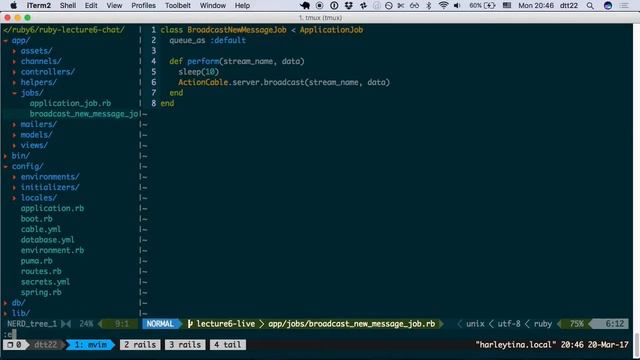Click the Siri icon in menu bar
The height and width of the screenshot is (360, 640).
click(x=608, y=5)
